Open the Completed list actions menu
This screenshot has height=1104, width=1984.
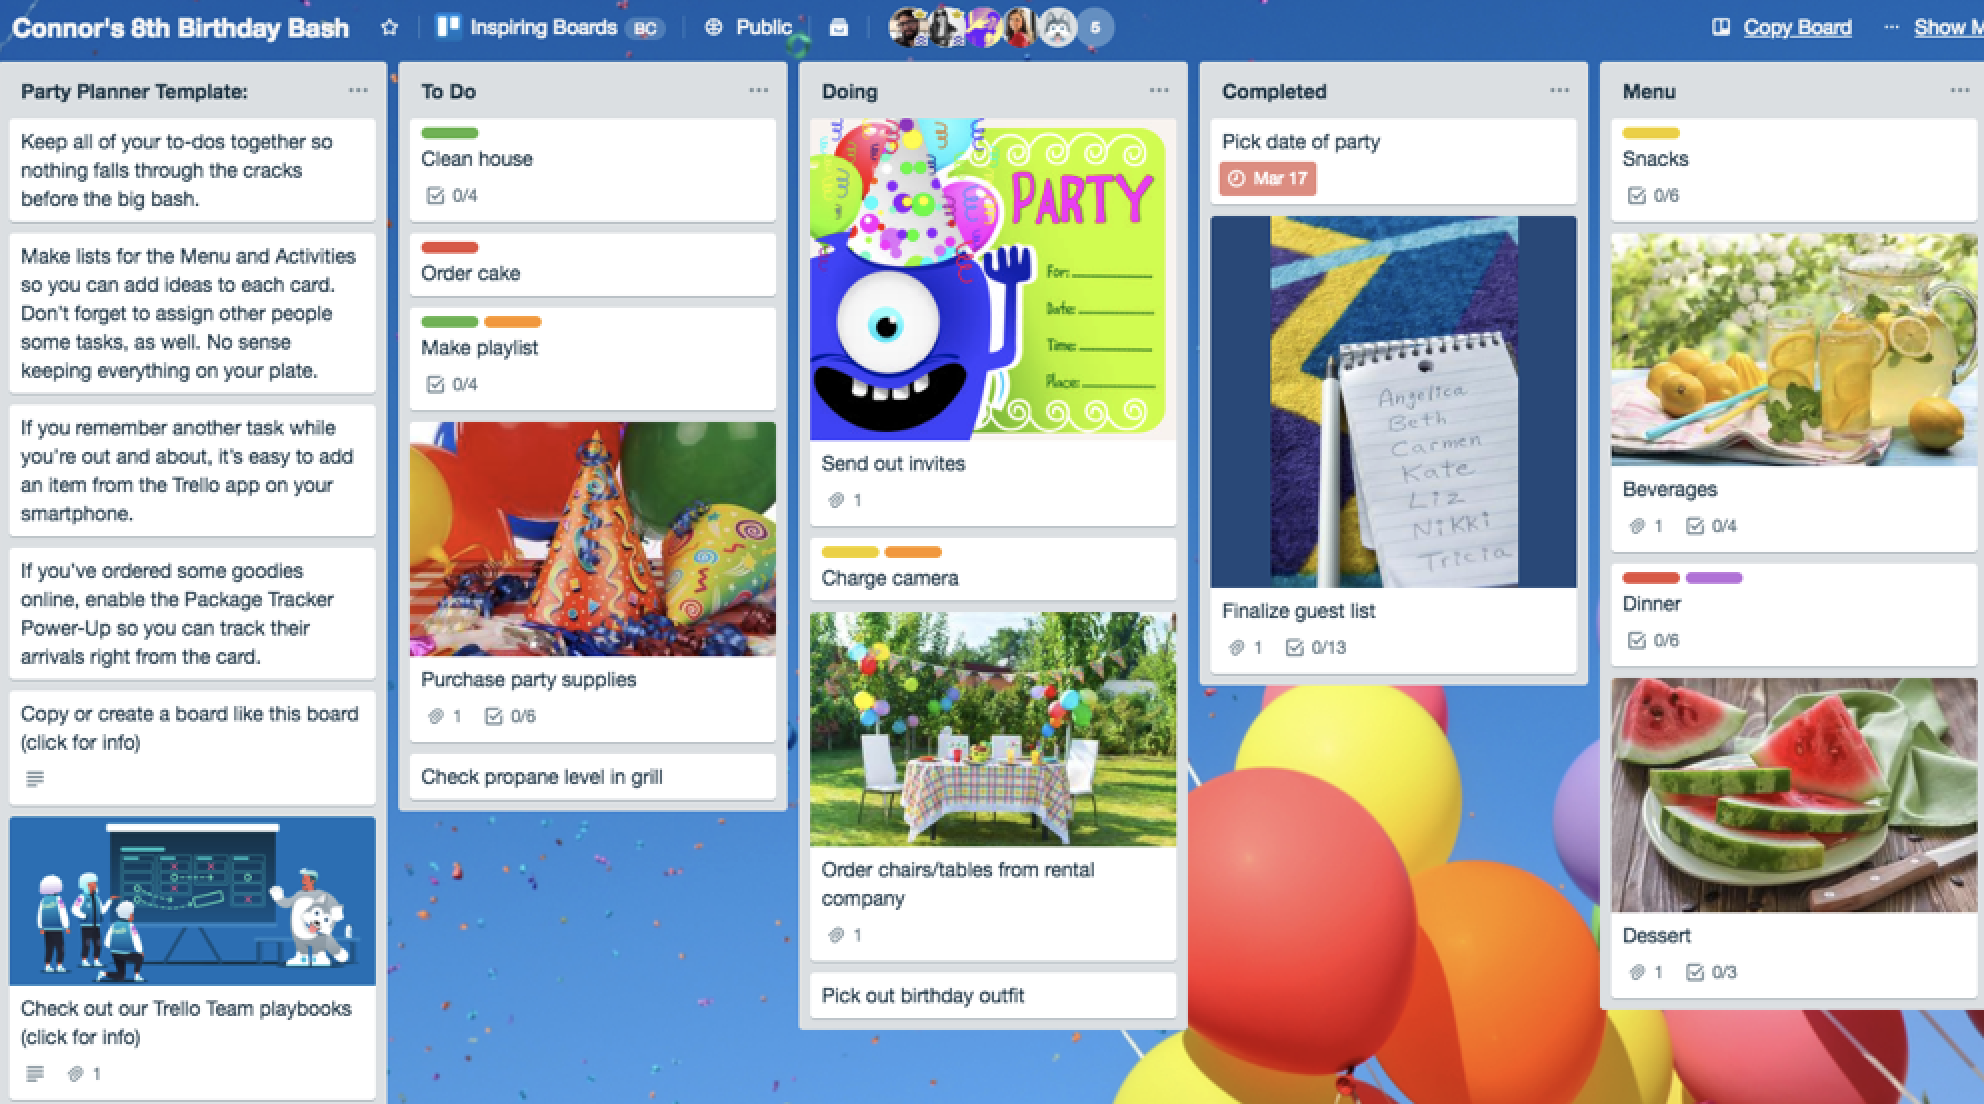pos(1559,91)
